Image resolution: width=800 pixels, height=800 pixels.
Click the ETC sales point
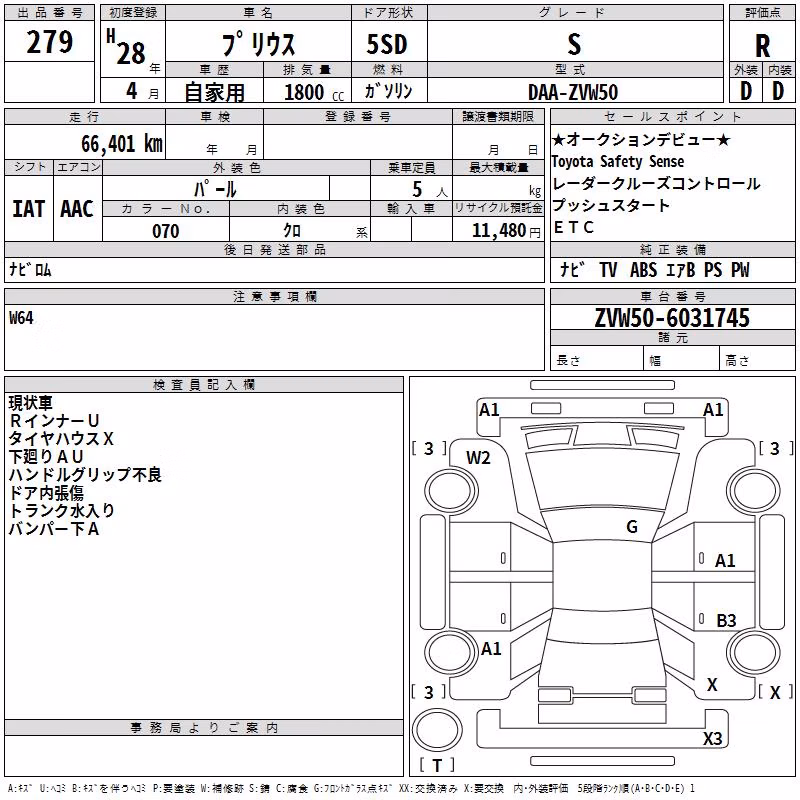point(573,227)
